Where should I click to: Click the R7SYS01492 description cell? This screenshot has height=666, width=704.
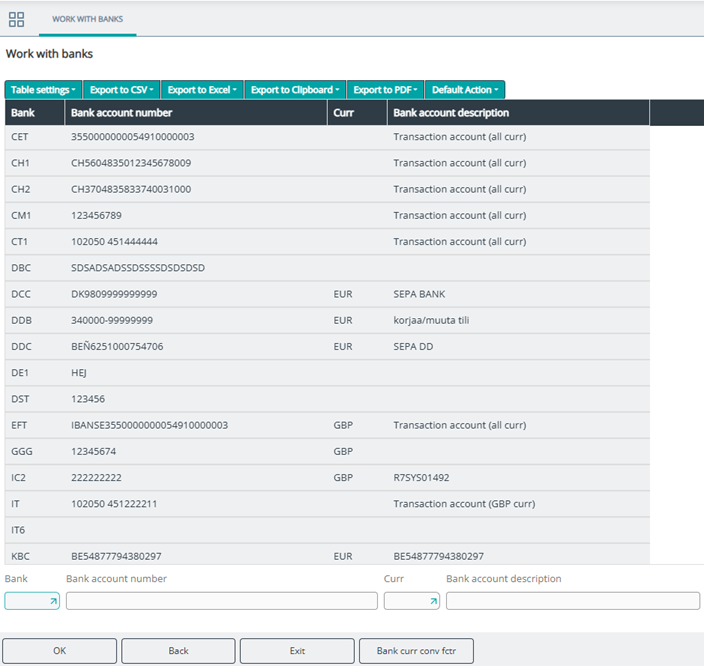tap(422, 478)
